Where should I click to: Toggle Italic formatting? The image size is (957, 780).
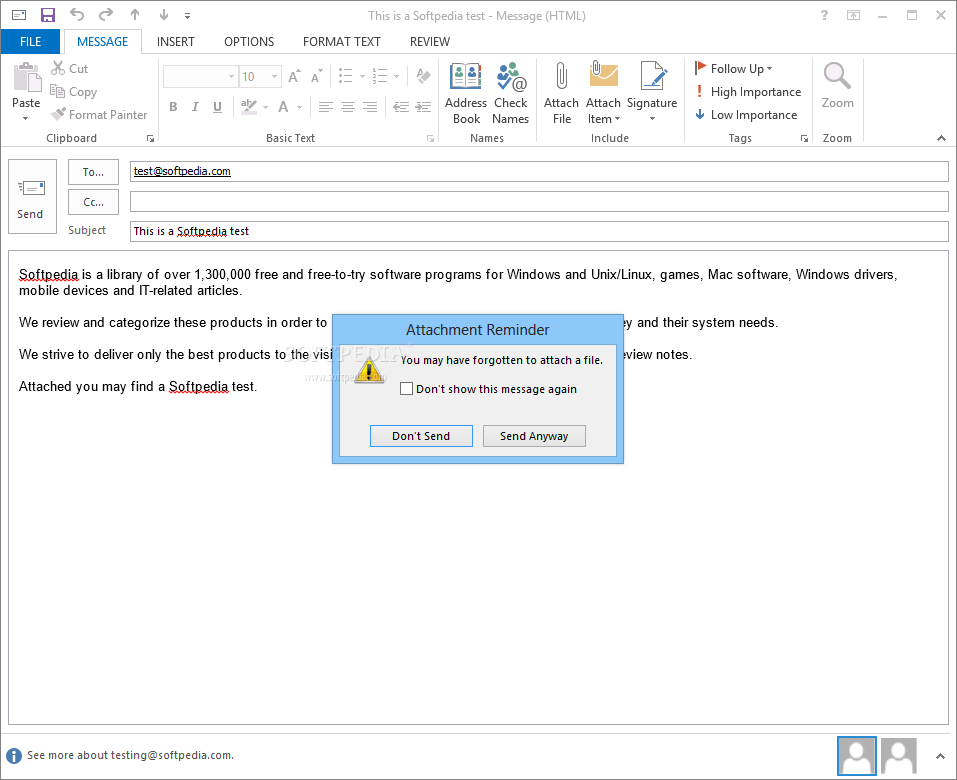(x=195, y=107)
